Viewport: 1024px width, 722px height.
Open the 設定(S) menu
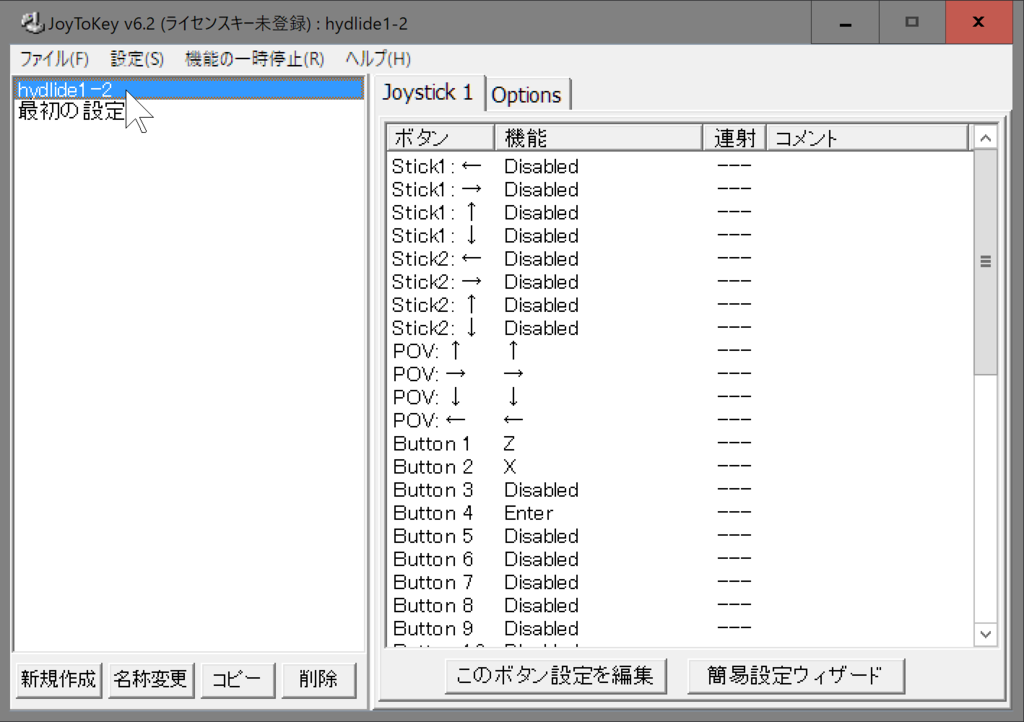point(137,59)
